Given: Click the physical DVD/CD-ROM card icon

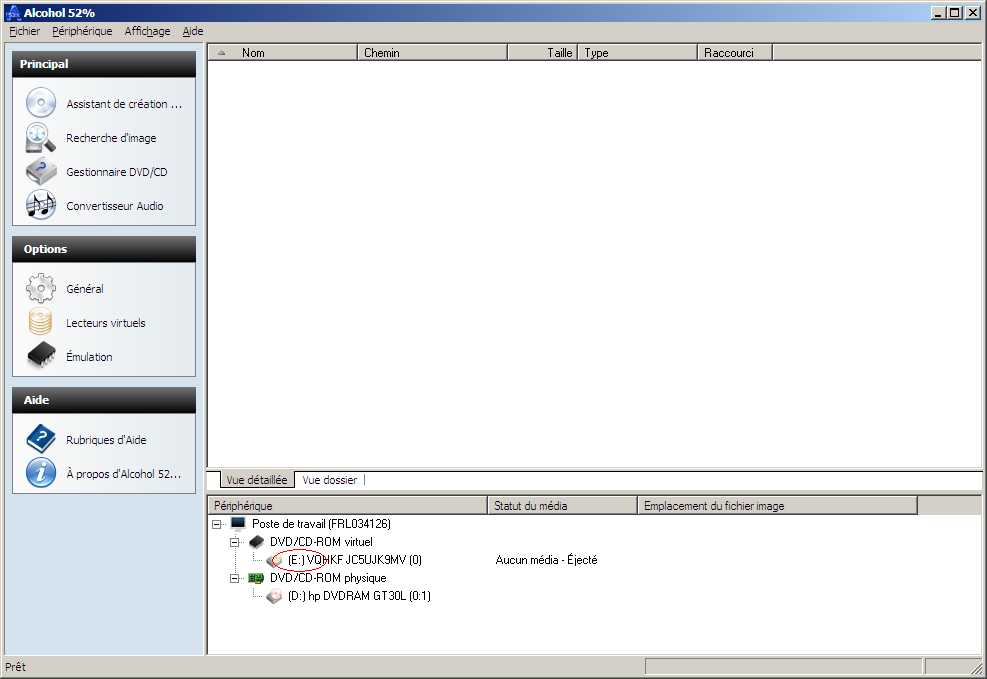Looking at the screenshot, I should pyautogui.click(x=256, y=578).
